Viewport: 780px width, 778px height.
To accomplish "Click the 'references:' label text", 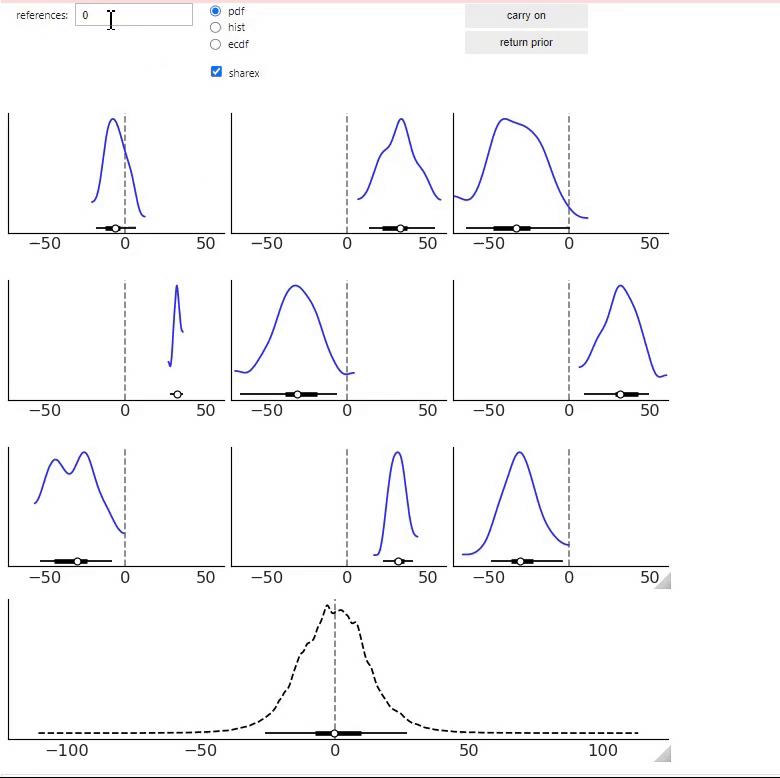I will pyautogui.click(x=42, y=15).
